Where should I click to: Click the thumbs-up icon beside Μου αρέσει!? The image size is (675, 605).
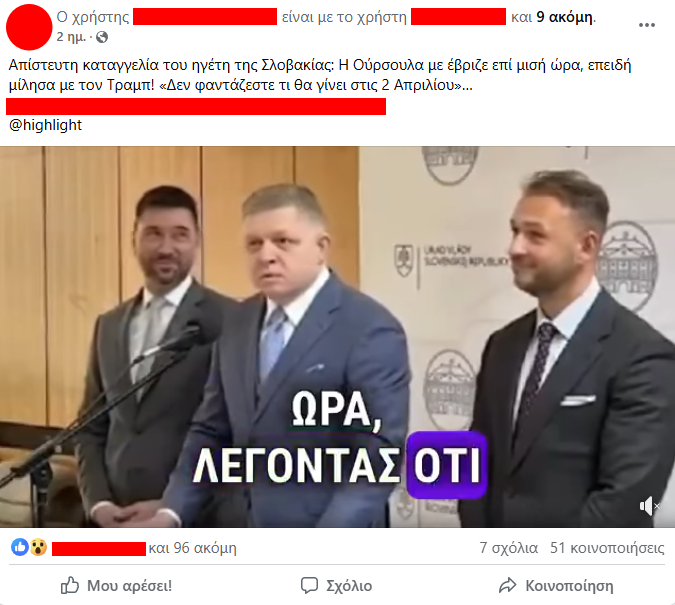point(70,586)
